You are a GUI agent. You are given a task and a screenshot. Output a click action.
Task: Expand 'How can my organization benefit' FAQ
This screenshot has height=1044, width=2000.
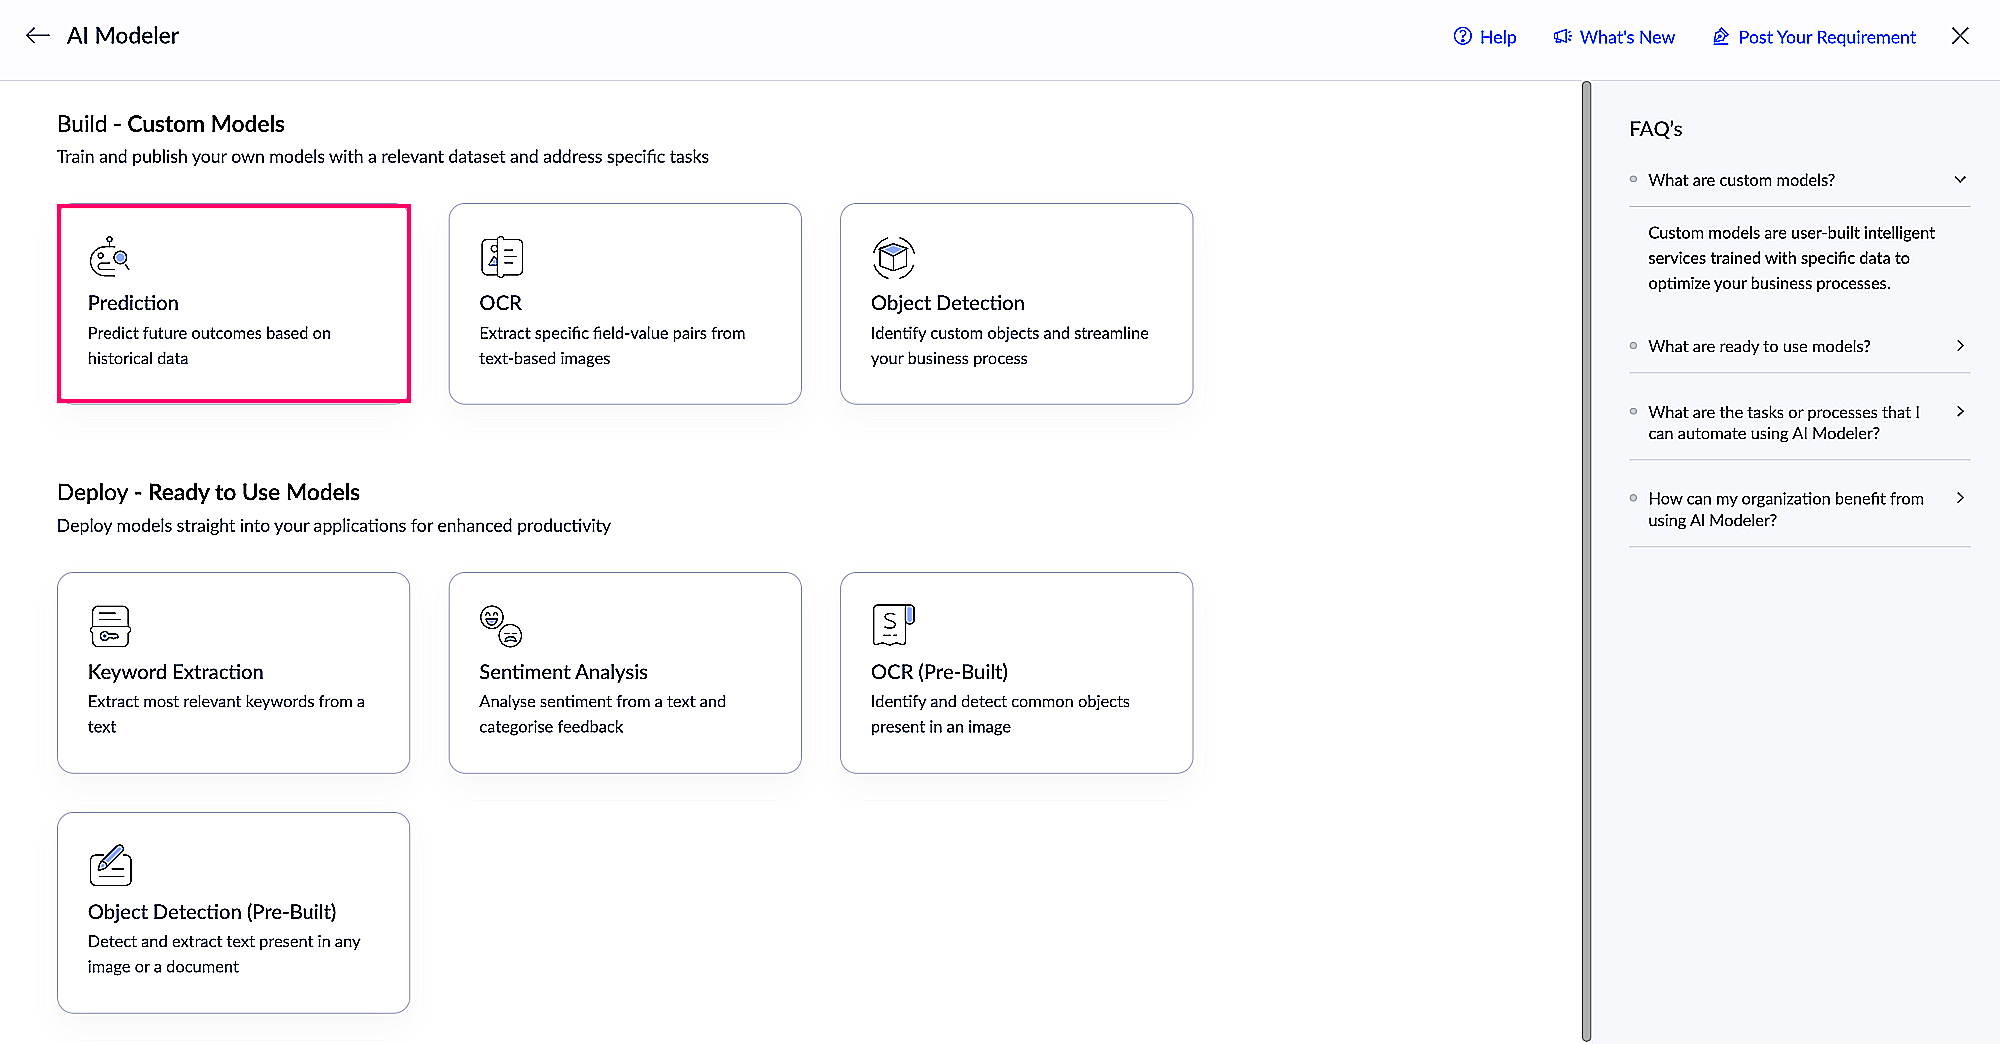pos(1960,498)
